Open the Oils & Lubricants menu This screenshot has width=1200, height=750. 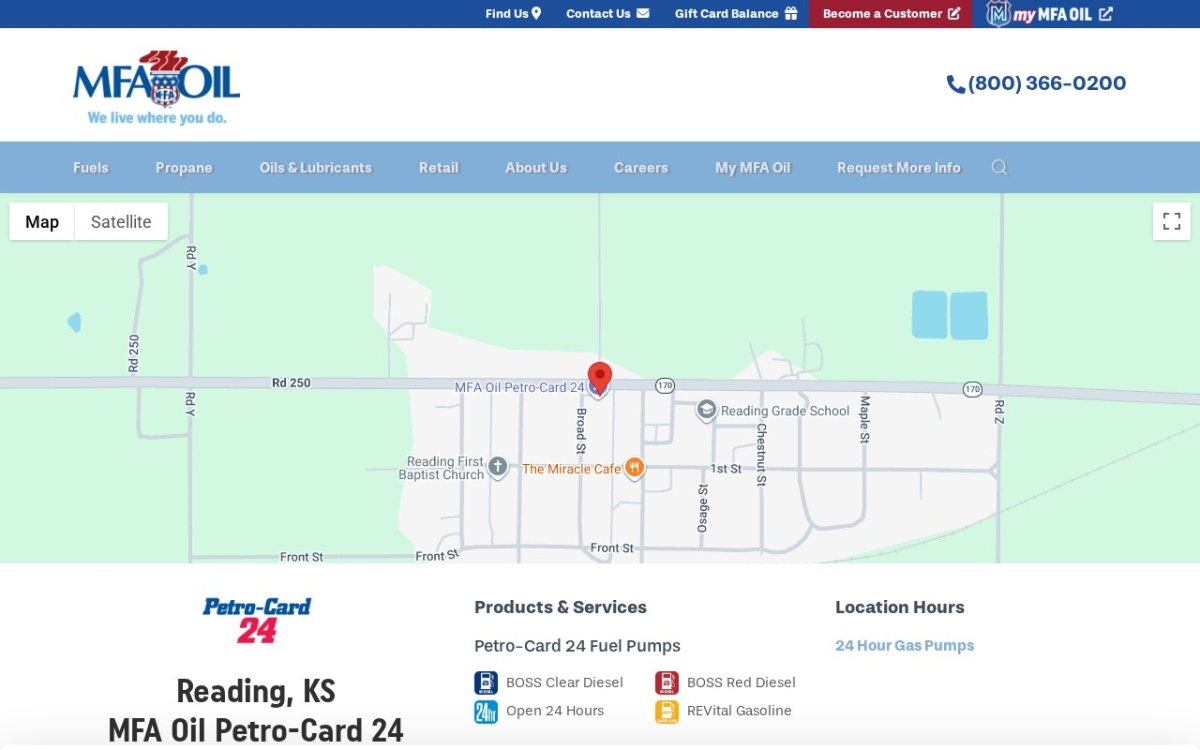(x=316, y=167)
